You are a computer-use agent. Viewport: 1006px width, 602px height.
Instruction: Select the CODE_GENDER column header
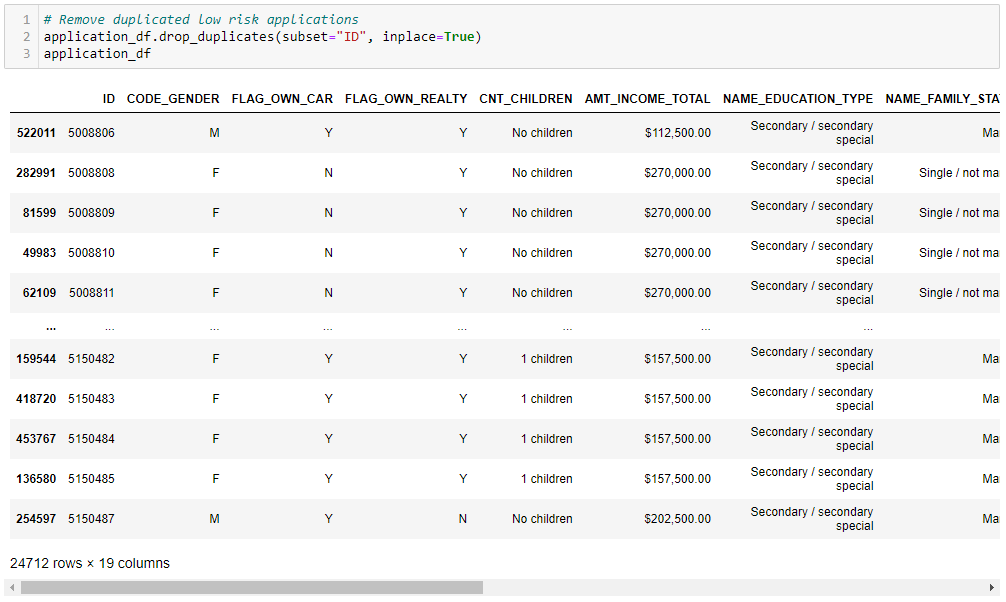(173, 98)
